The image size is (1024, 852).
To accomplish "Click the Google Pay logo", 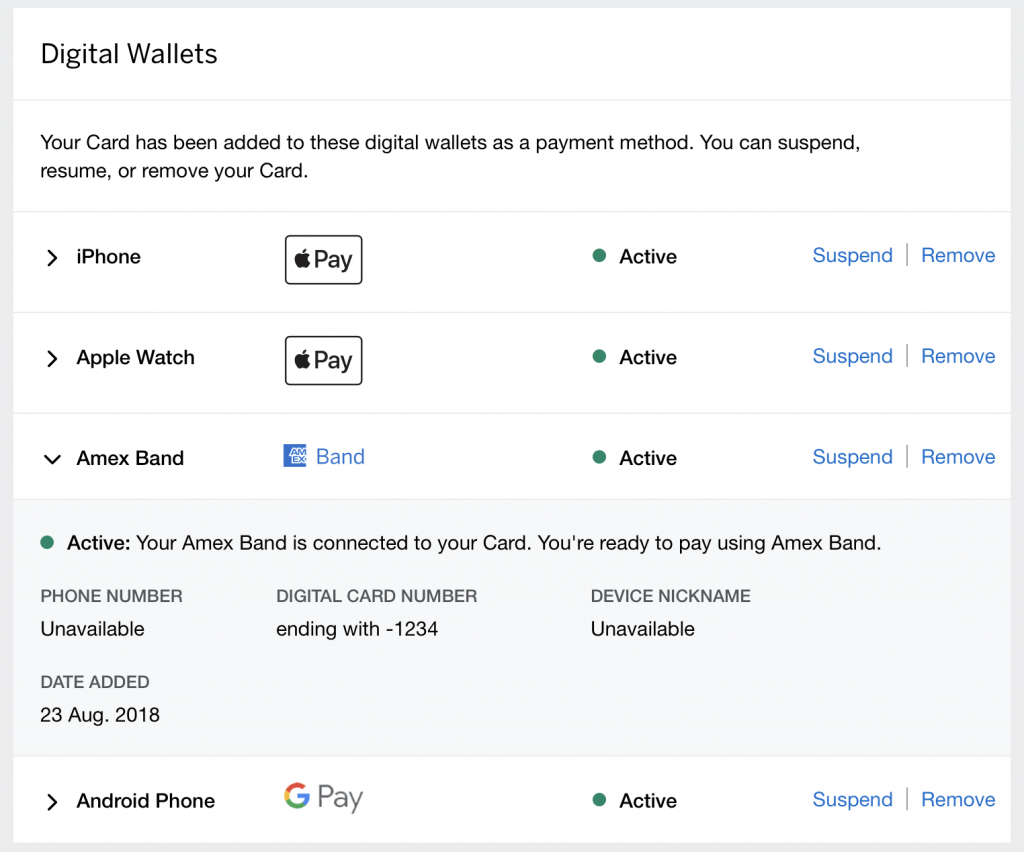I will pos(323,797).
